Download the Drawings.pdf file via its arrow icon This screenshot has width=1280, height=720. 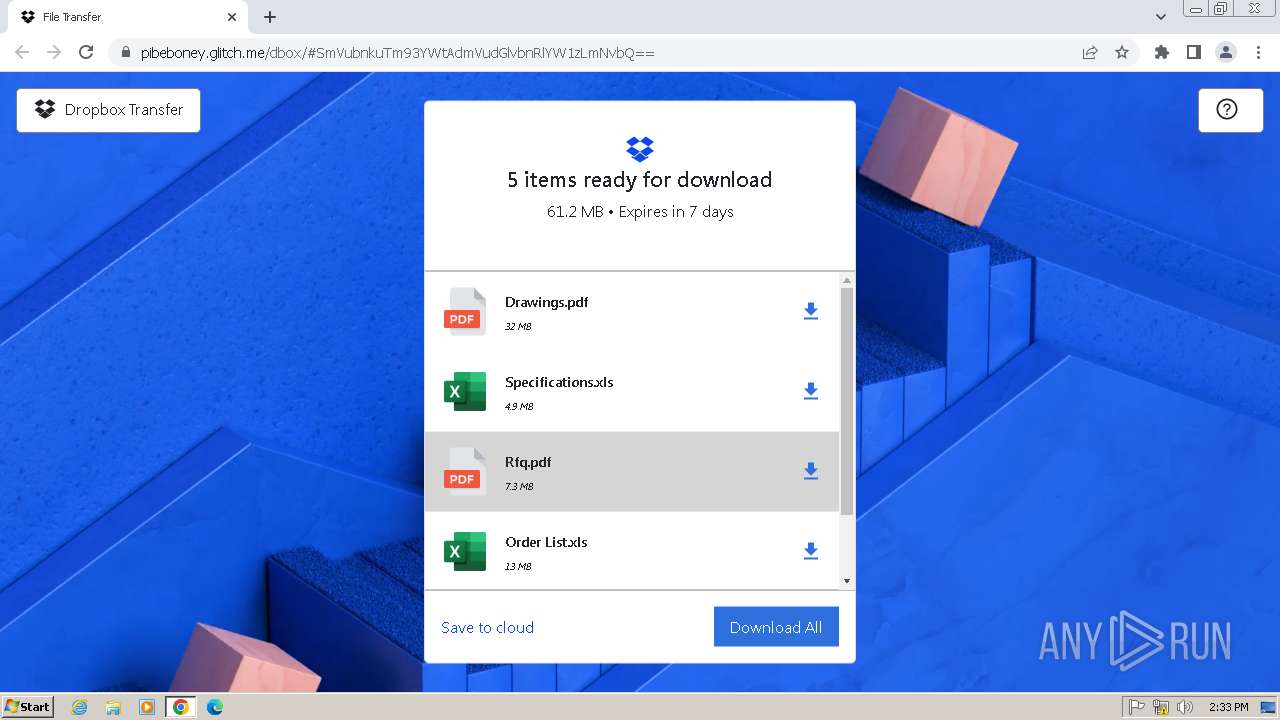click(x=811, y=311)
